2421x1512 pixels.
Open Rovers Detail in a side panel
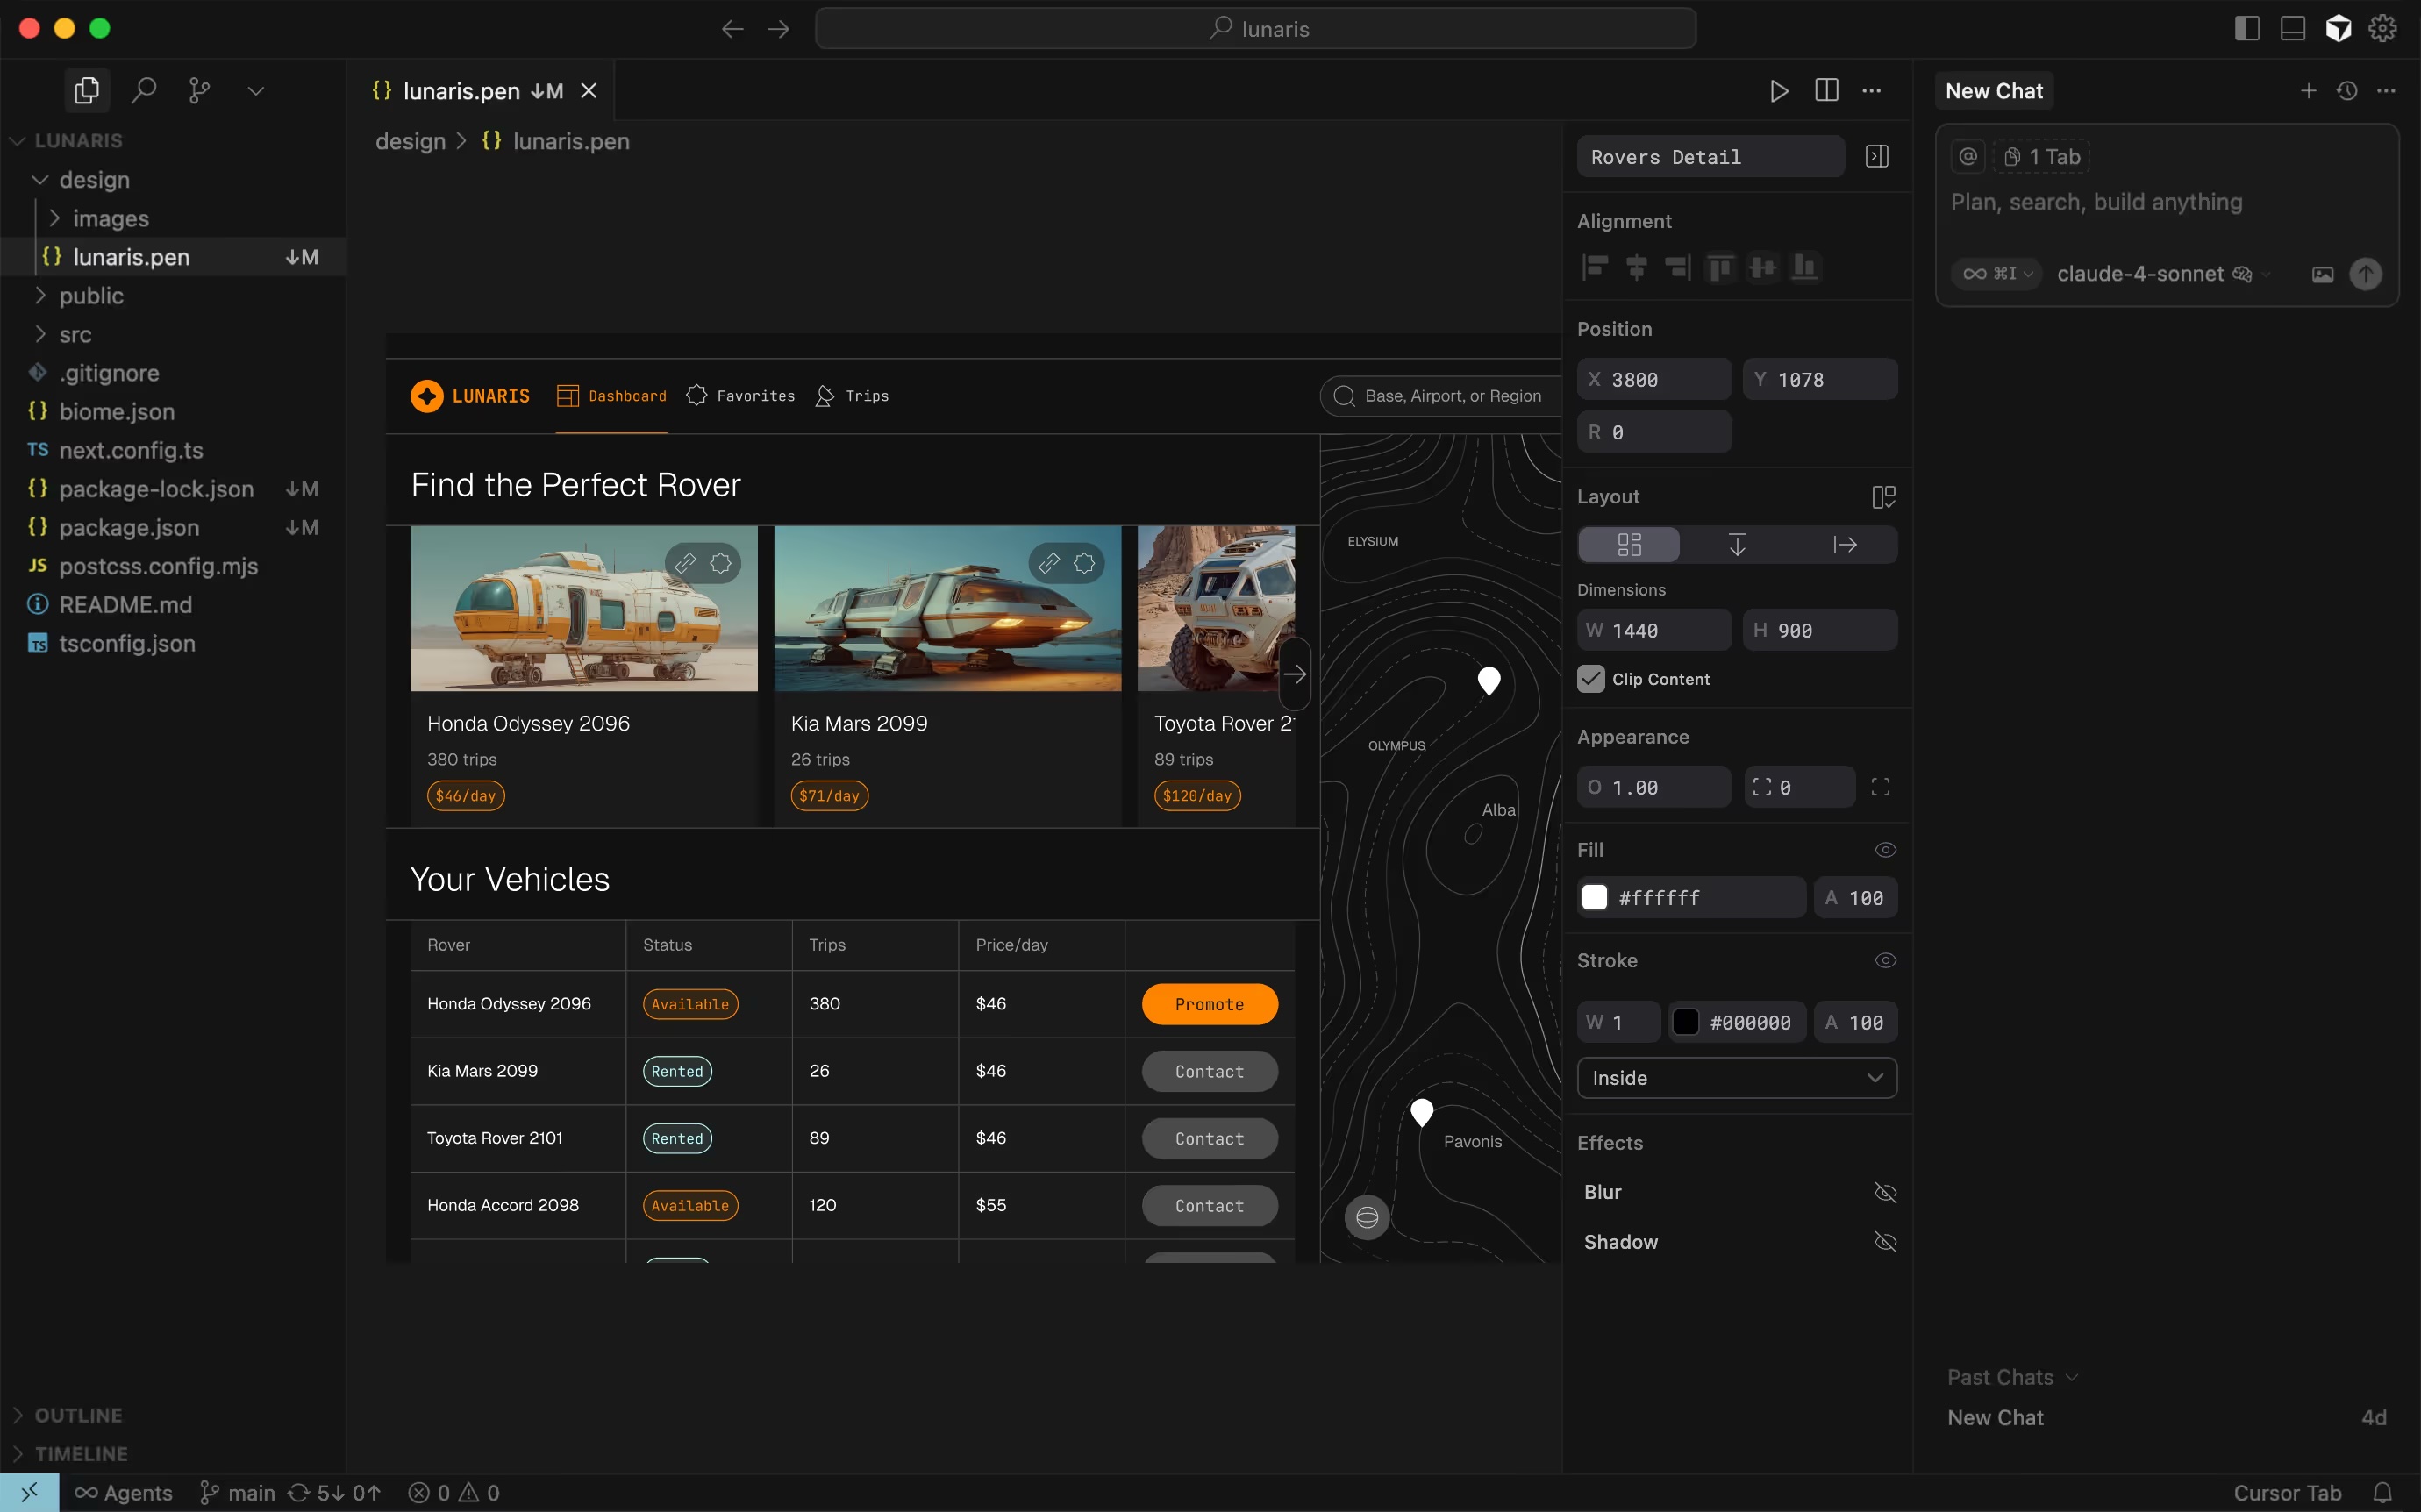pos(1877,155)
